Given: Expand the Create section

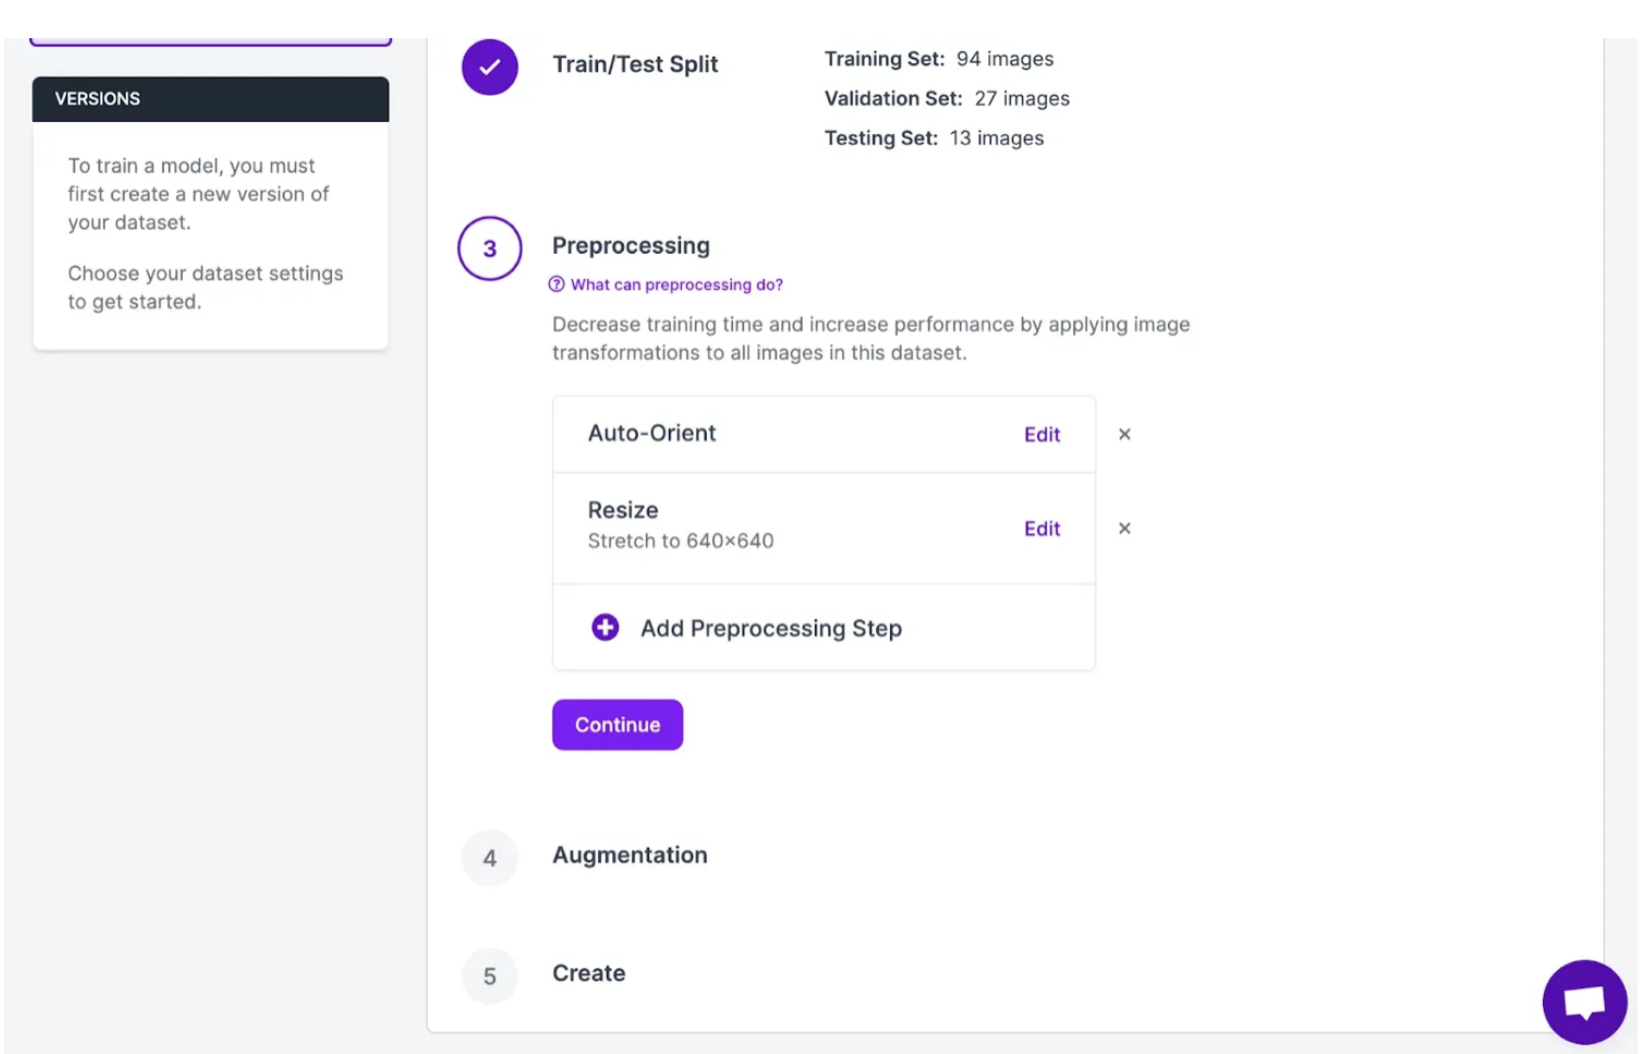Looking at the screenshot, I should pos(588,973).
